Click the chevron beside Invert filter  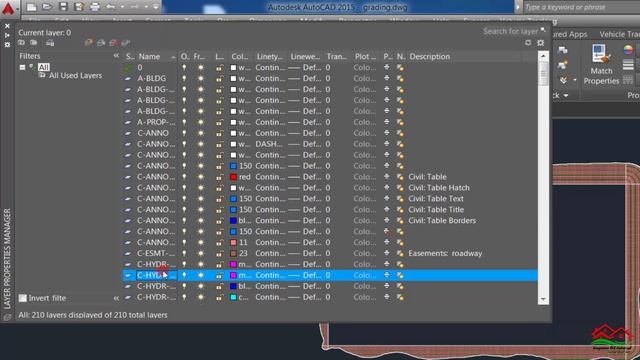(116, 298)
